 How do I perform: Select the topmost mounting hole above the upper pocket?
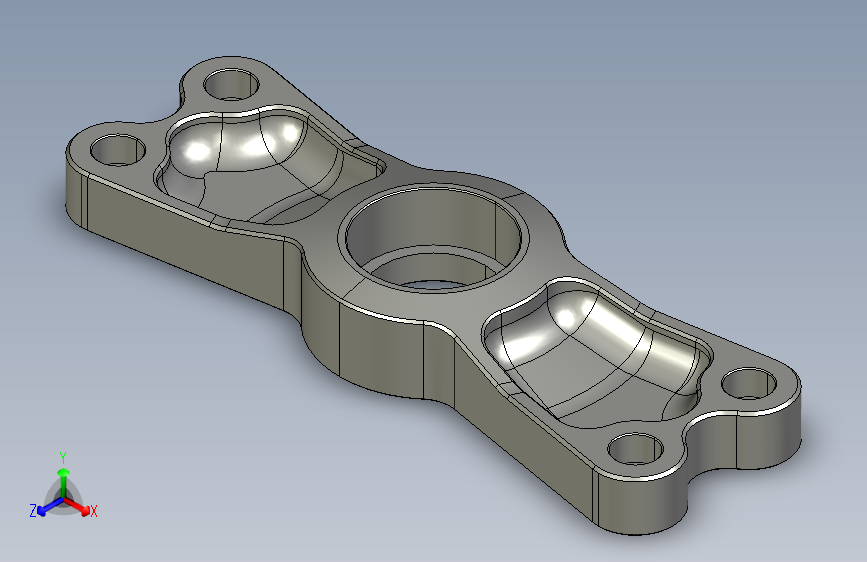coord(231,84)
